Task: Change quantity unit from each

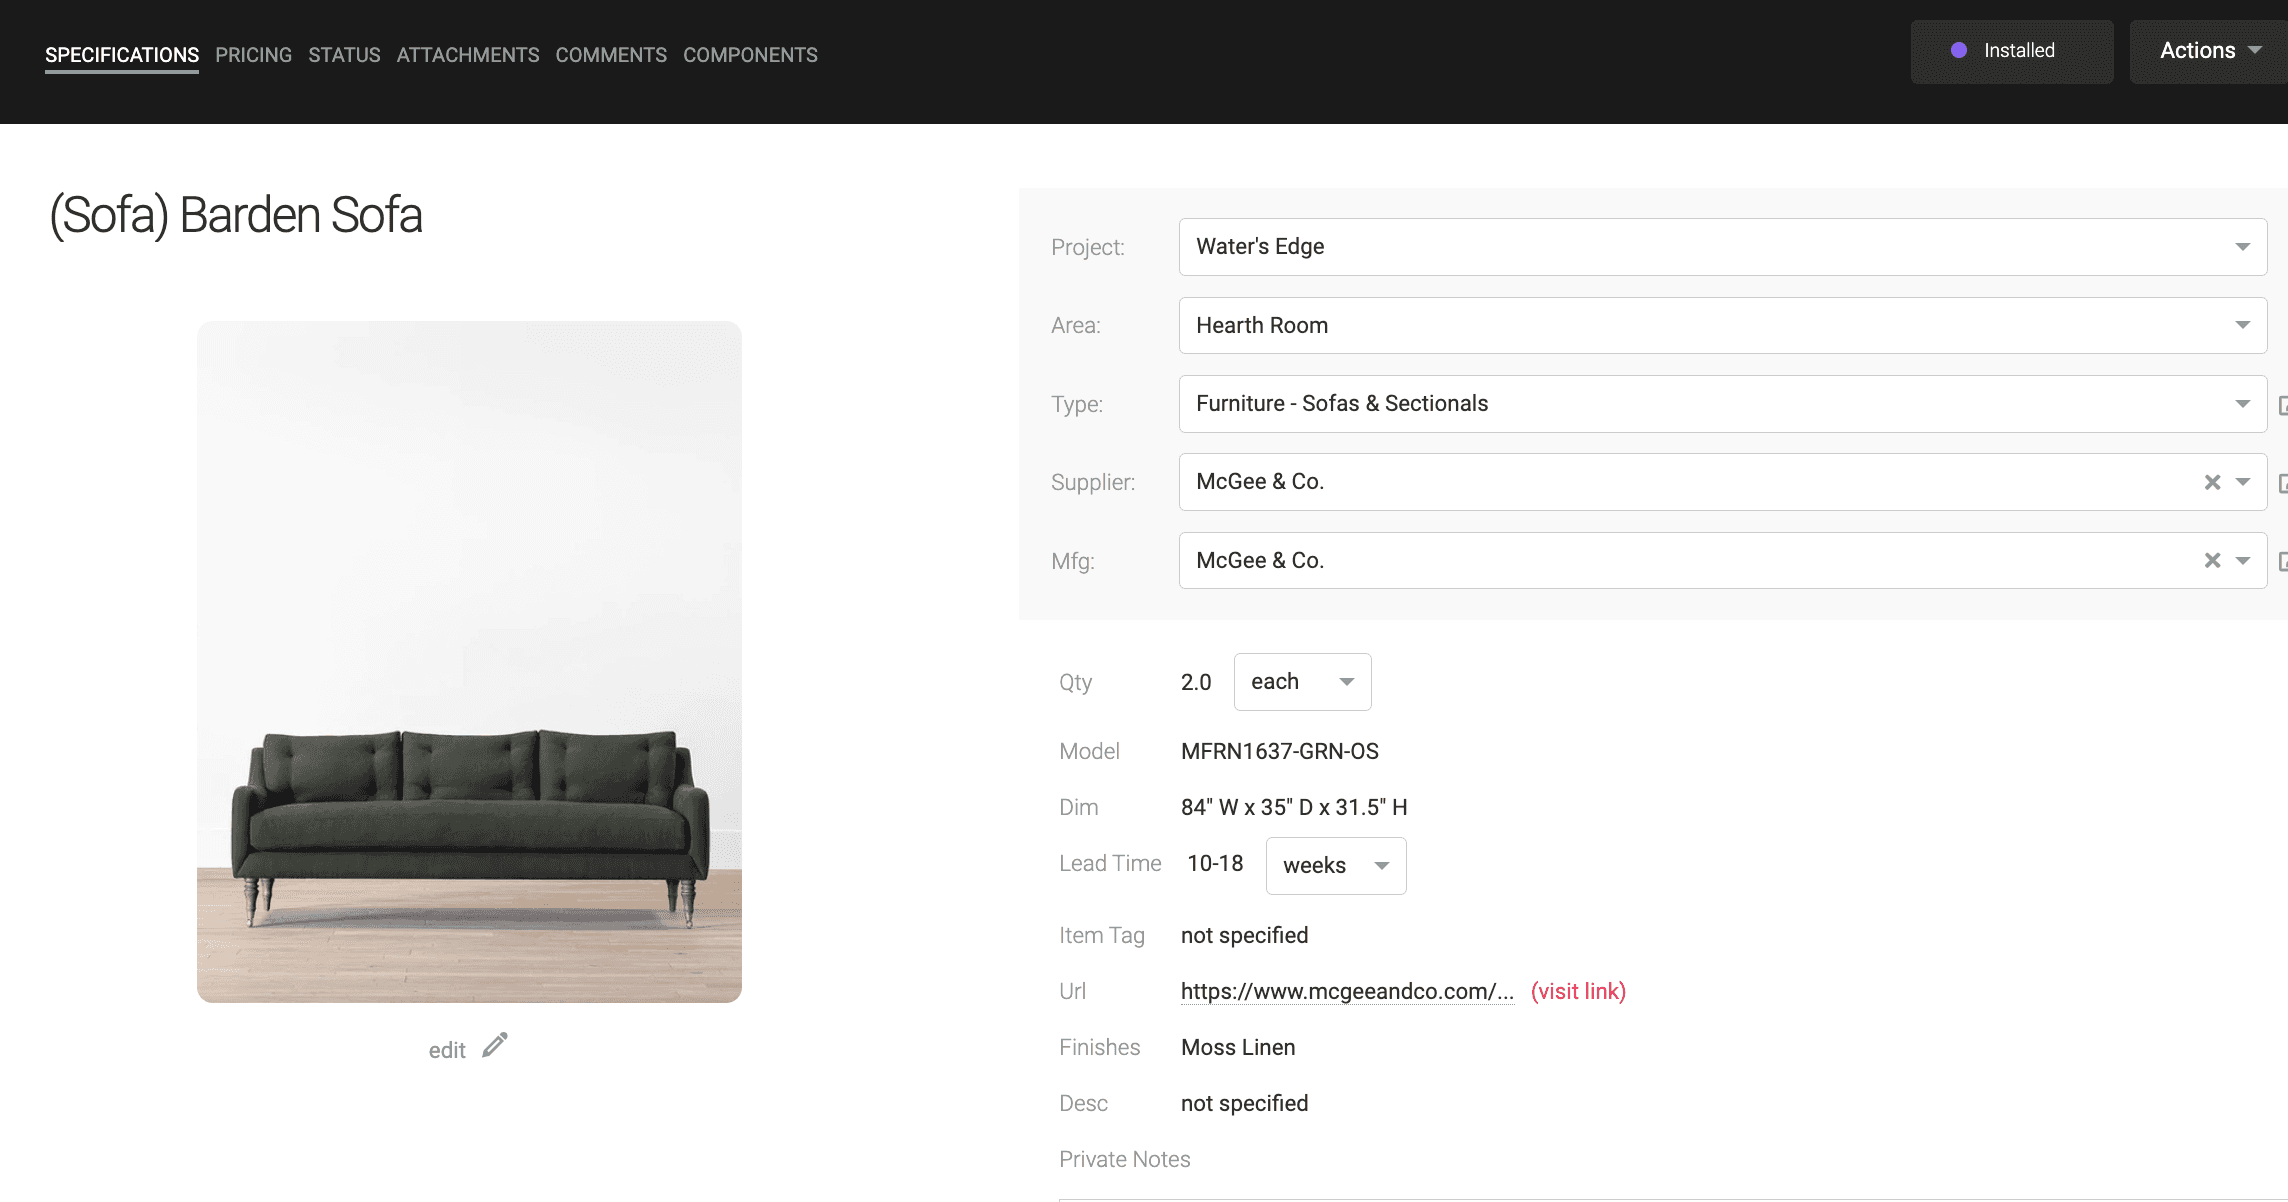Action: coord(1302,682)
